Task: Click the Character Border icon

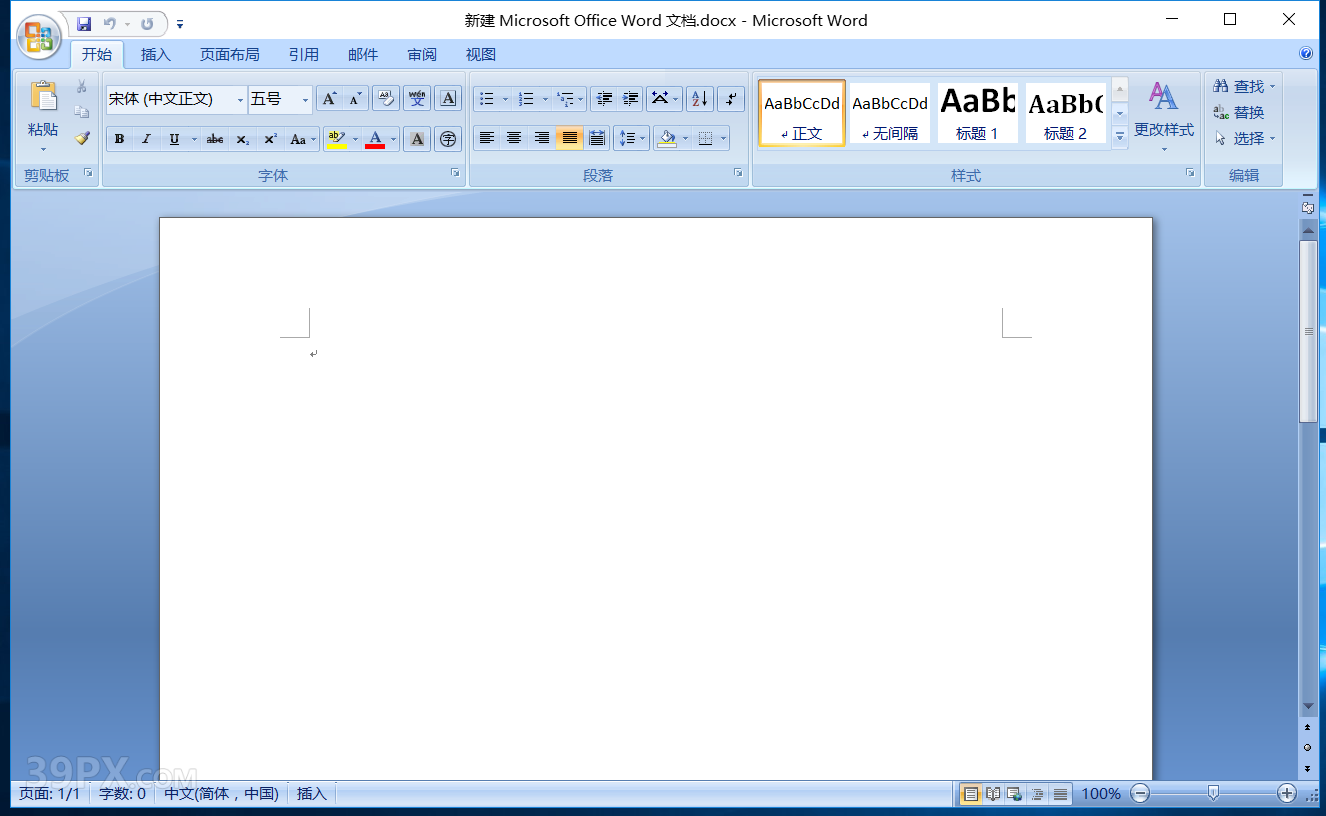Action: pyautogui.click(x=448, y=98)
